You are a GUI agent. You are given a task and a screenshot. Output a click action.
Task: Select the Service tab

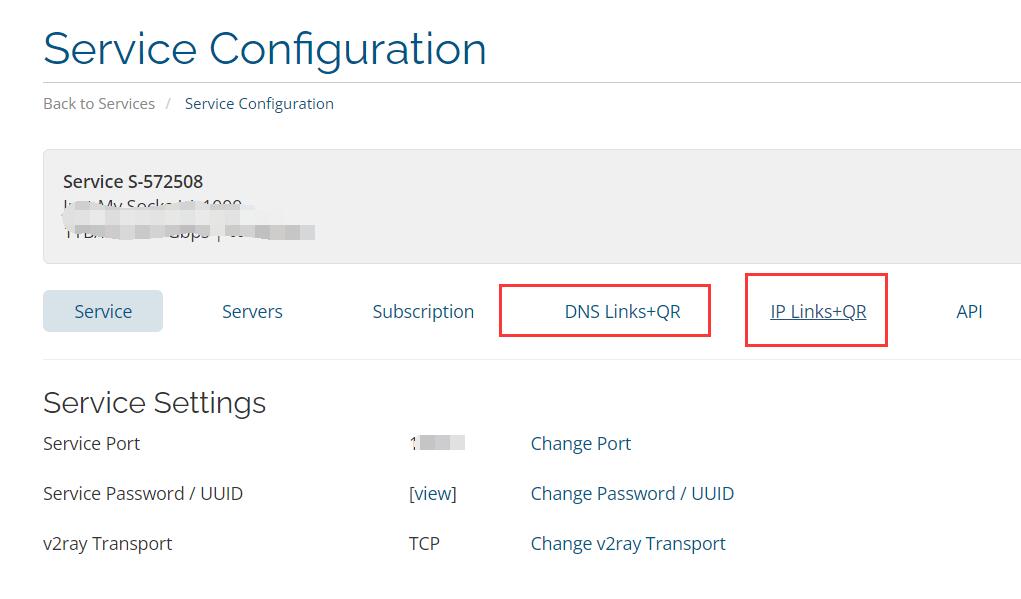[x=103, y=311]
